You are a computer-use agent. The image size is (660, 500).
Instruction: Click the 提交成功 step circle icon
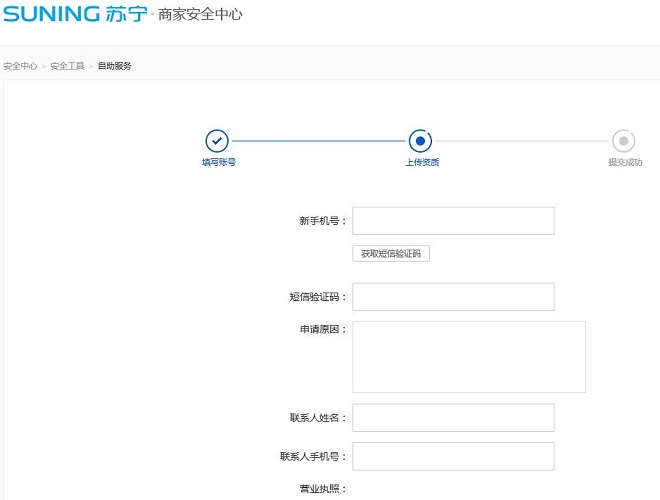click(624, 141)
